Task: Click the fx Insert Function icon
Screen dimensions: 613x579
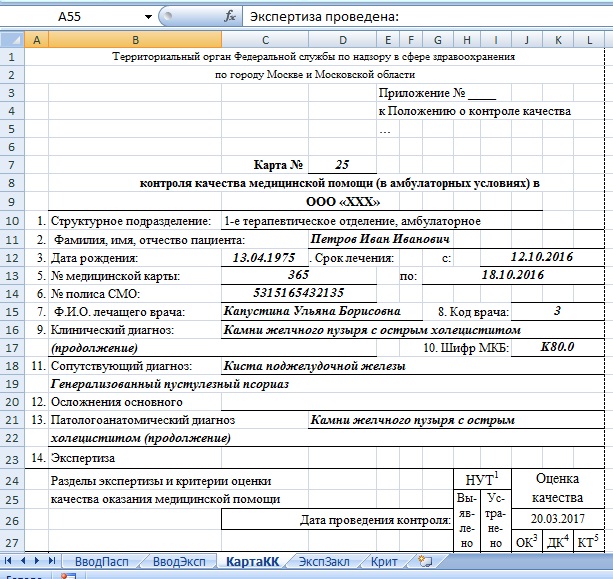Action: (x=229, y=16)
